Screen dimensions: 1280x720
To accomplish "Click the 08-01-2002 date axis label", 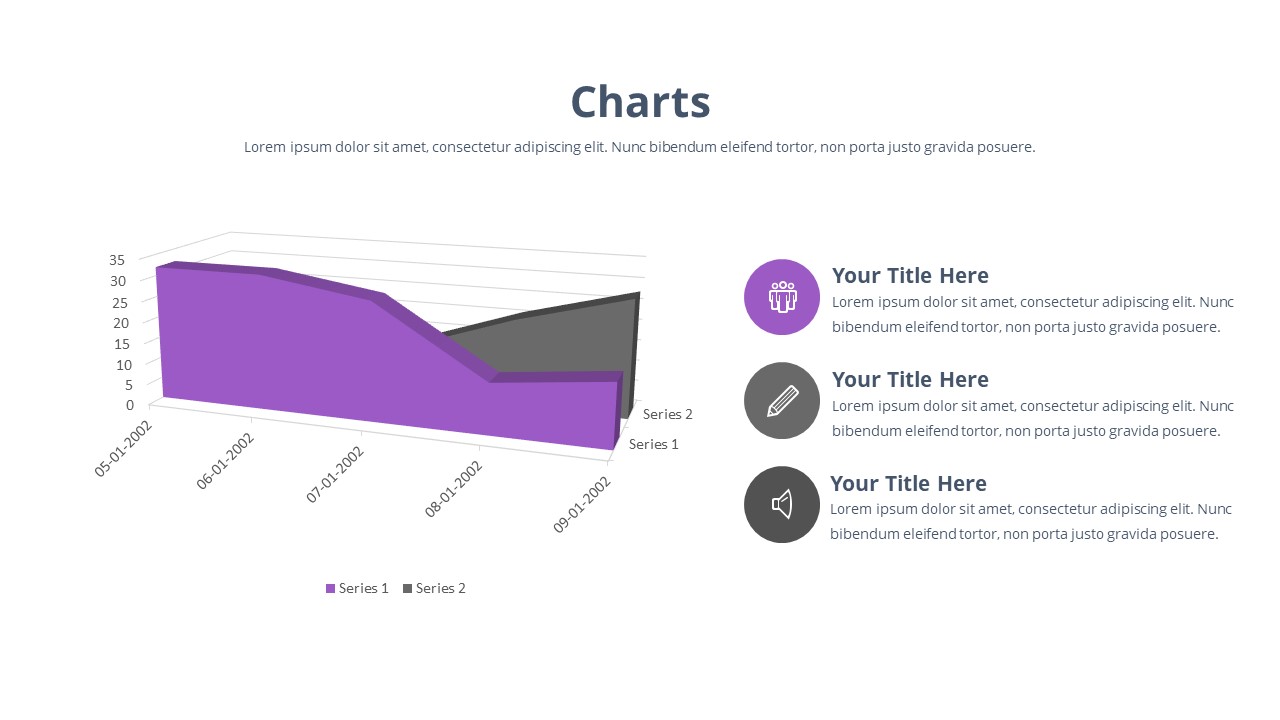I will tap(454, 489).
